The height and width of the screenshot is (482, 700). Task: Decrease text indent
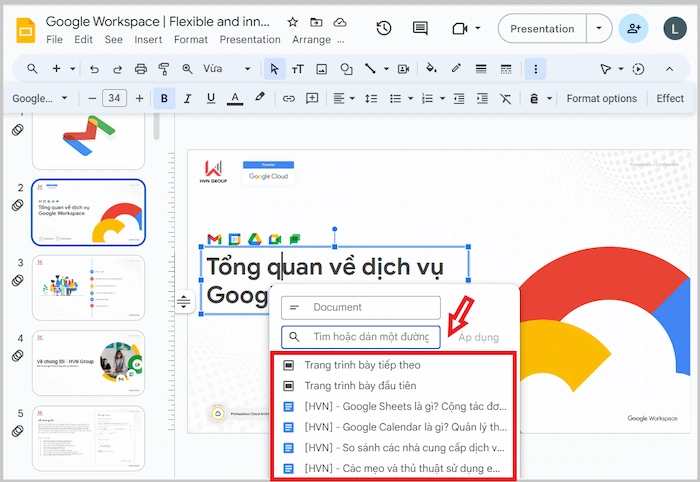tap(459, 98)
